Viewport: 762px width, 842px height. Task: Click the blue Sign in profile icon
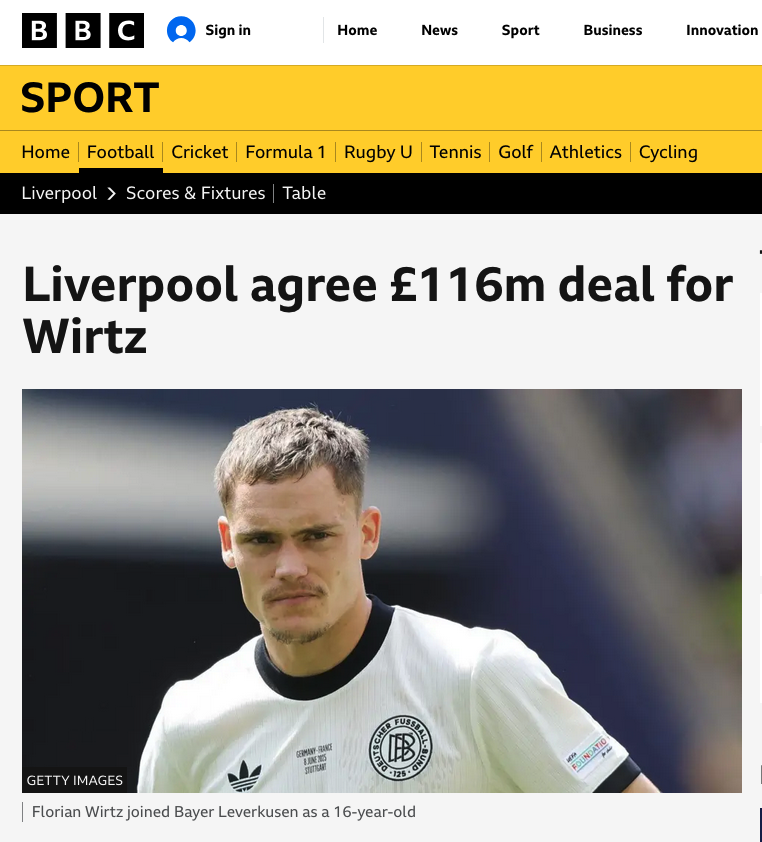[x=181, y=30]
